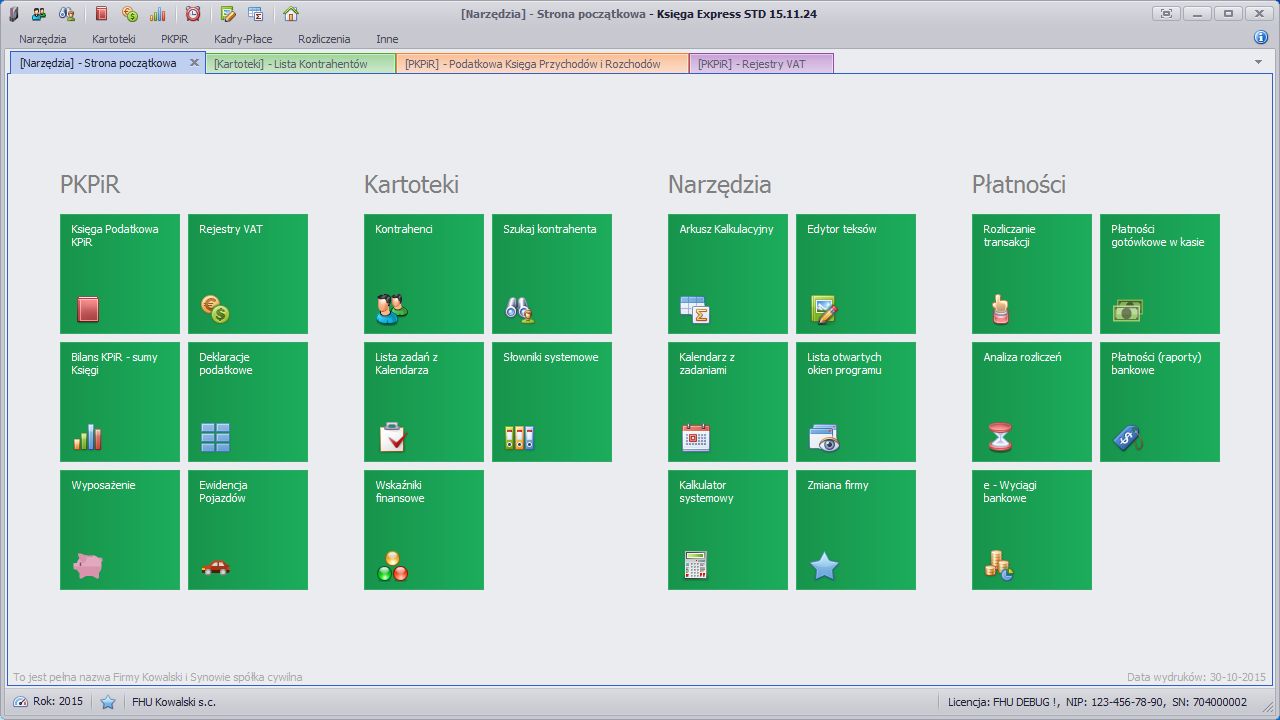The width and height of the screenshot is (1280, 720).
Task: Click the star icon in status bar
Action: [108, 702]
